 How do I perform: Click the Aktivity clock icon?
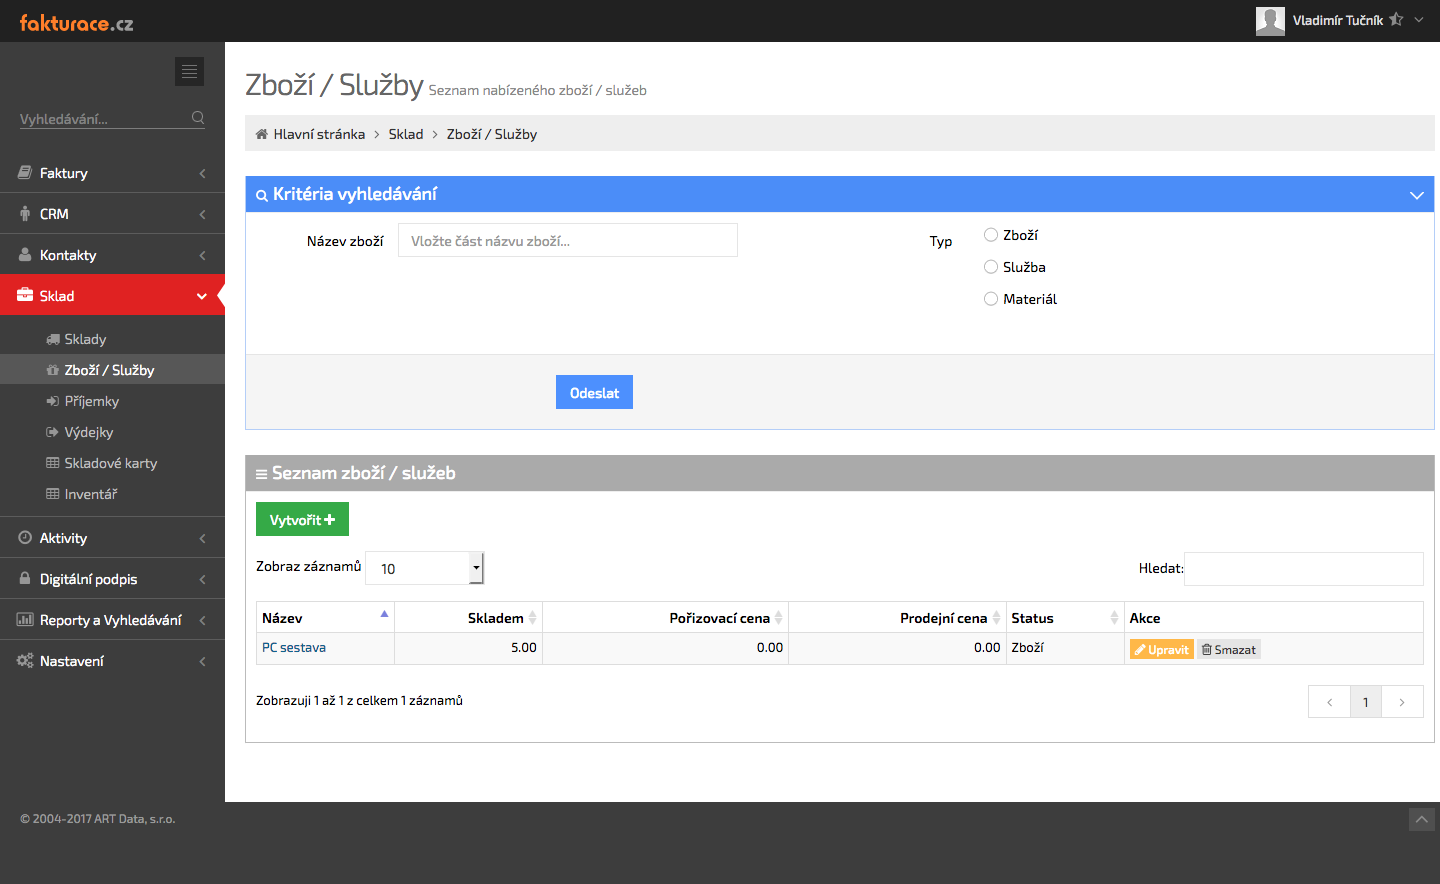(25, 538)
